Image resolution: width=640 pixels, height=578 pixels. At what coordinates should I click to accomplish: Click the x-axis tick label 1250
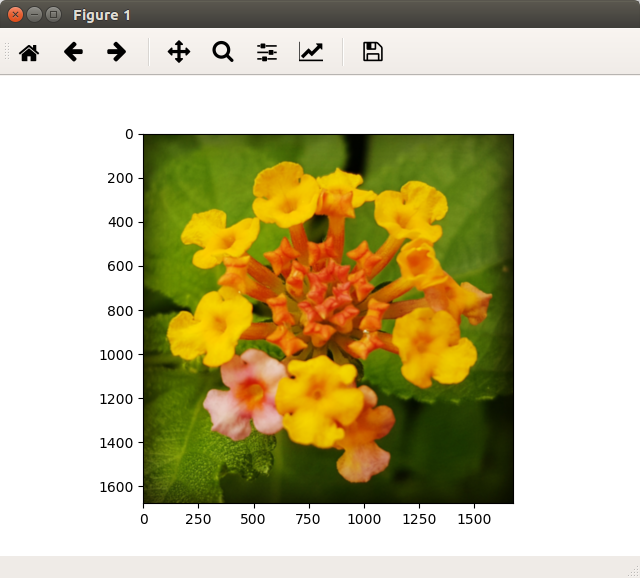point(419,519)
